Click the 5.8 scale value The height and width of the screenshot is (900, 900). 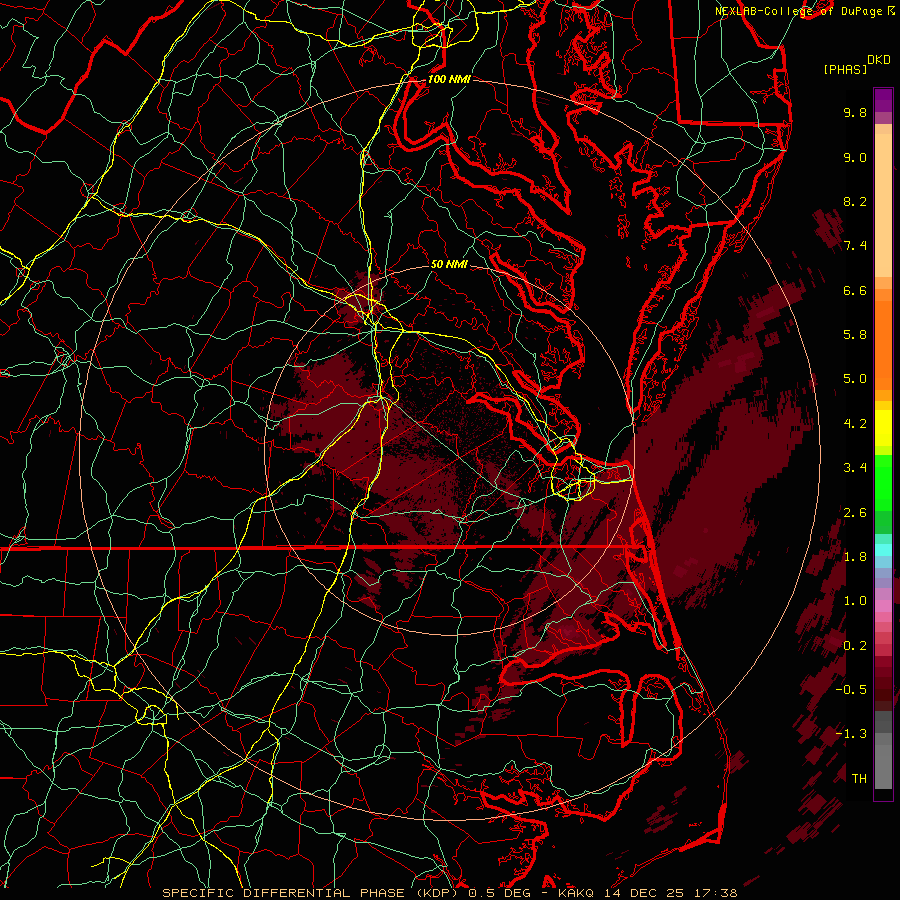tap(855, 335)
